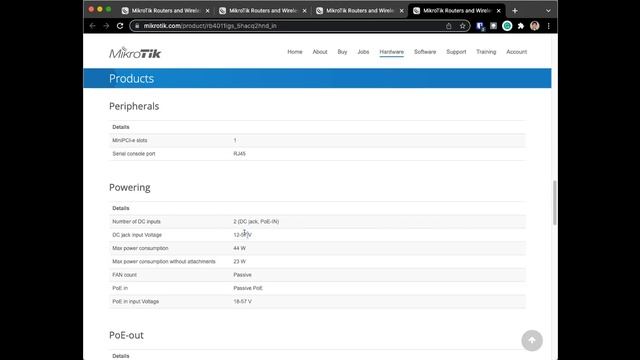Open the Buy menu item
This screenshot has height=360, width=640.
342,52
